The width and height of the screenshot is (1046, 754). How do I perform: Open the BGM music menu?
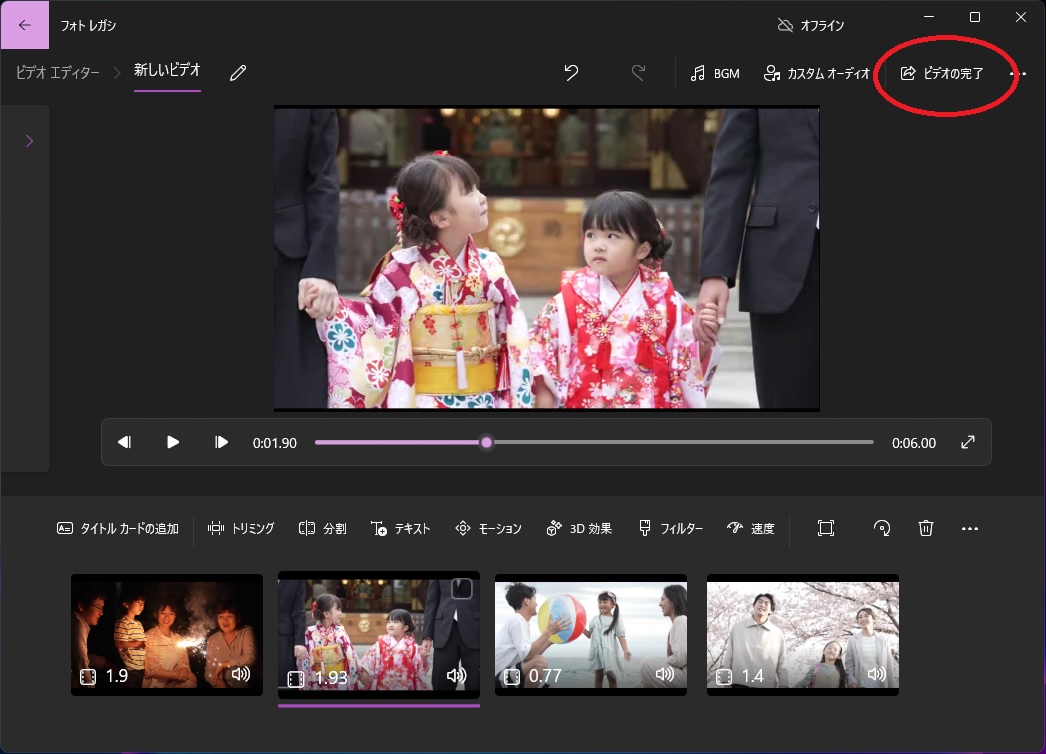click(715, 73)
